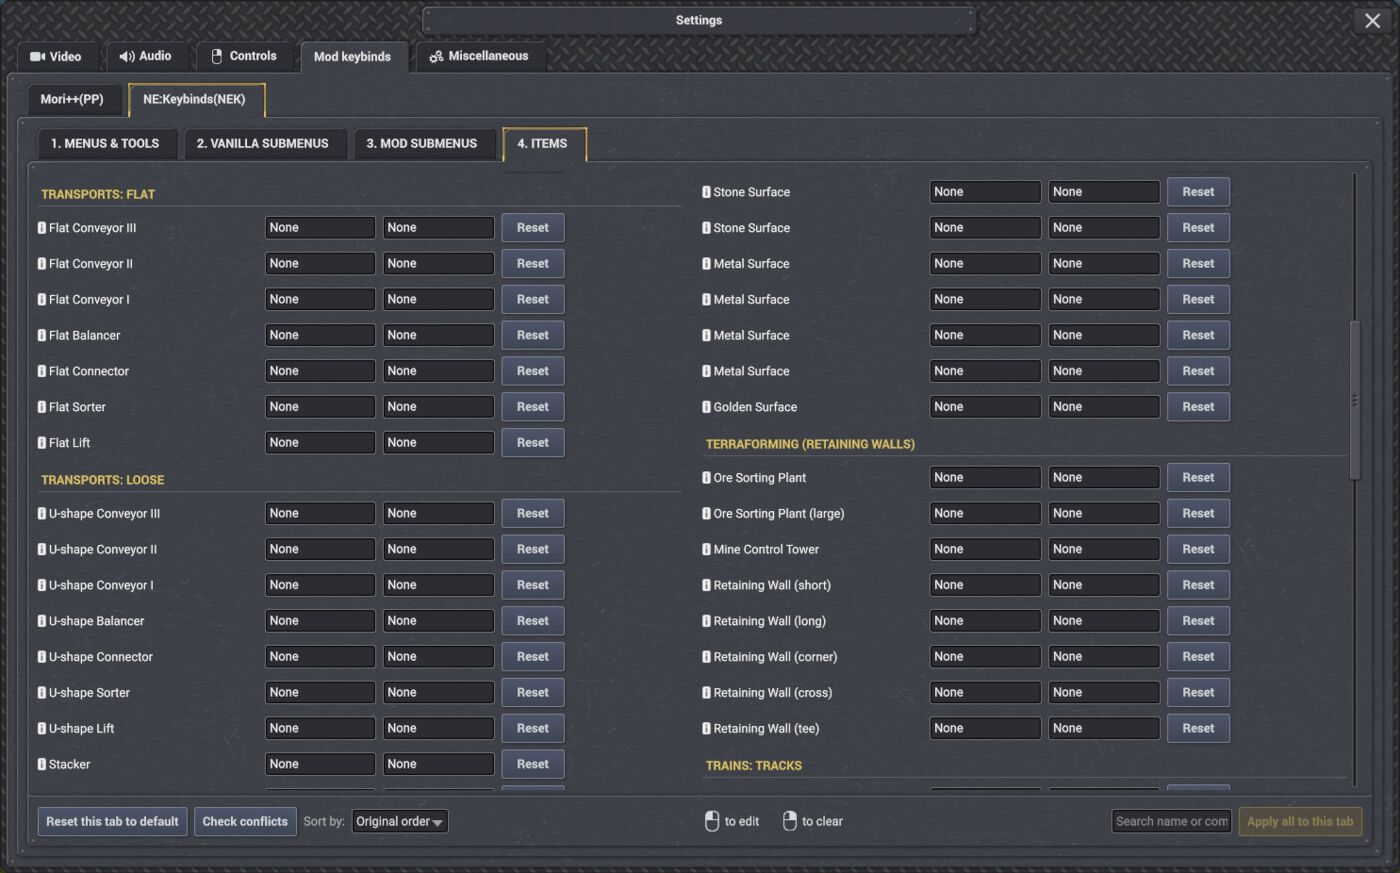
Task: Show info for Retaining Wall (long)
Action: coord(707,622)
